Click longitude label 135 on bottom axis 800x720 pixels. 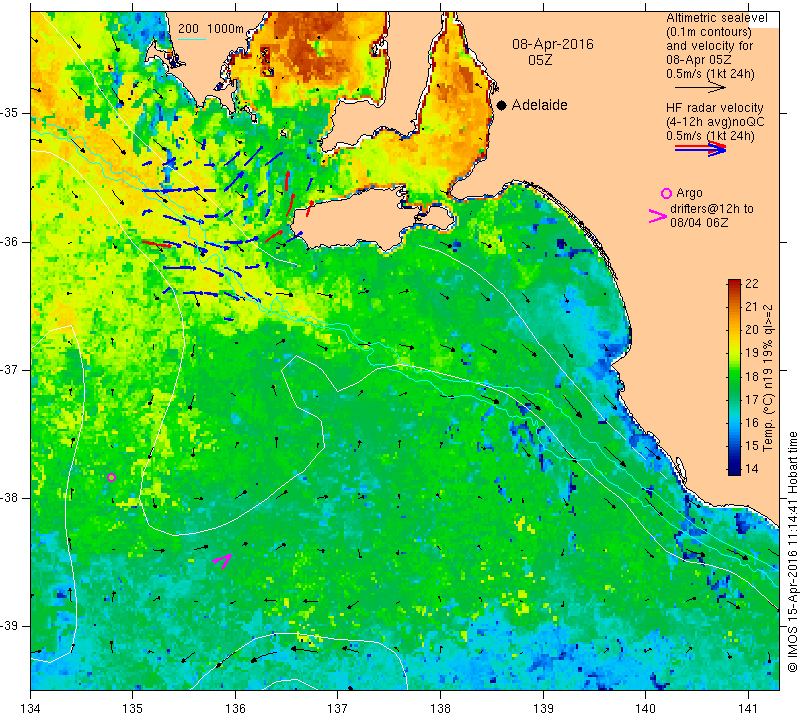point(133,709)
